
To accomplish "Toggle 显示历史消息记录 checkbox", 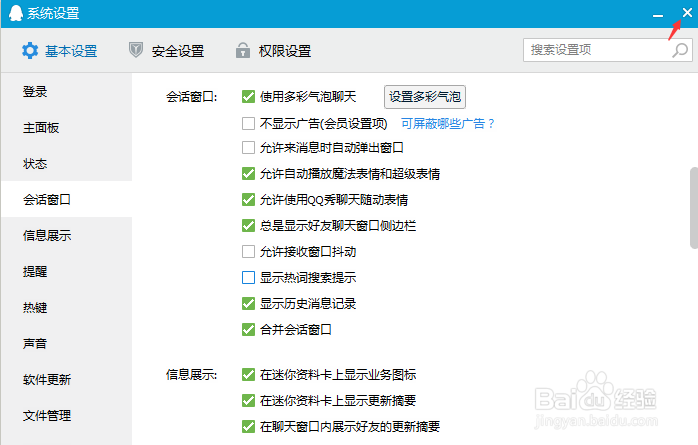I will (x=248, y=303).
